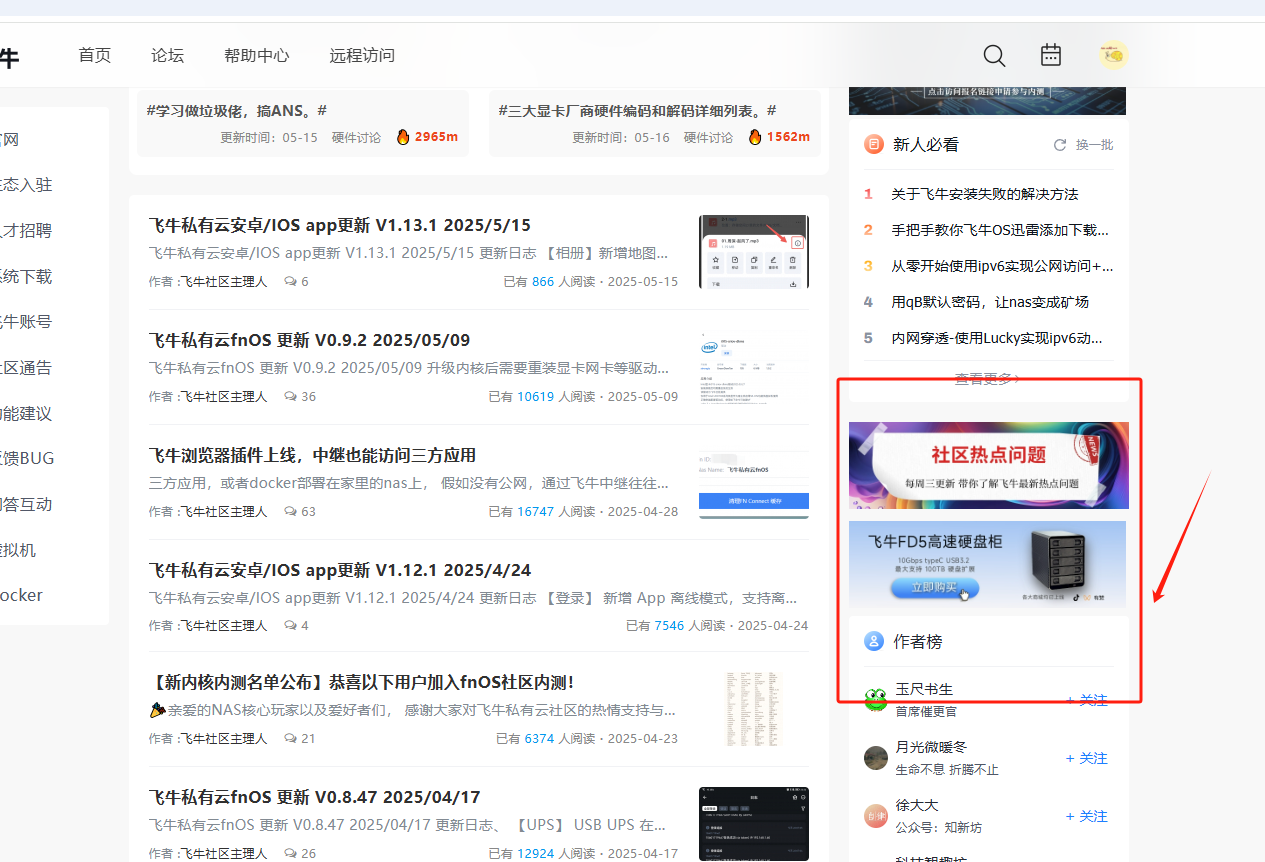Image resolution: width=1265 pixels, height=862 pixels.
Task: Open post 飞牛私有云安卓/IOS app更新 V1.12.1
Action: 340,570
